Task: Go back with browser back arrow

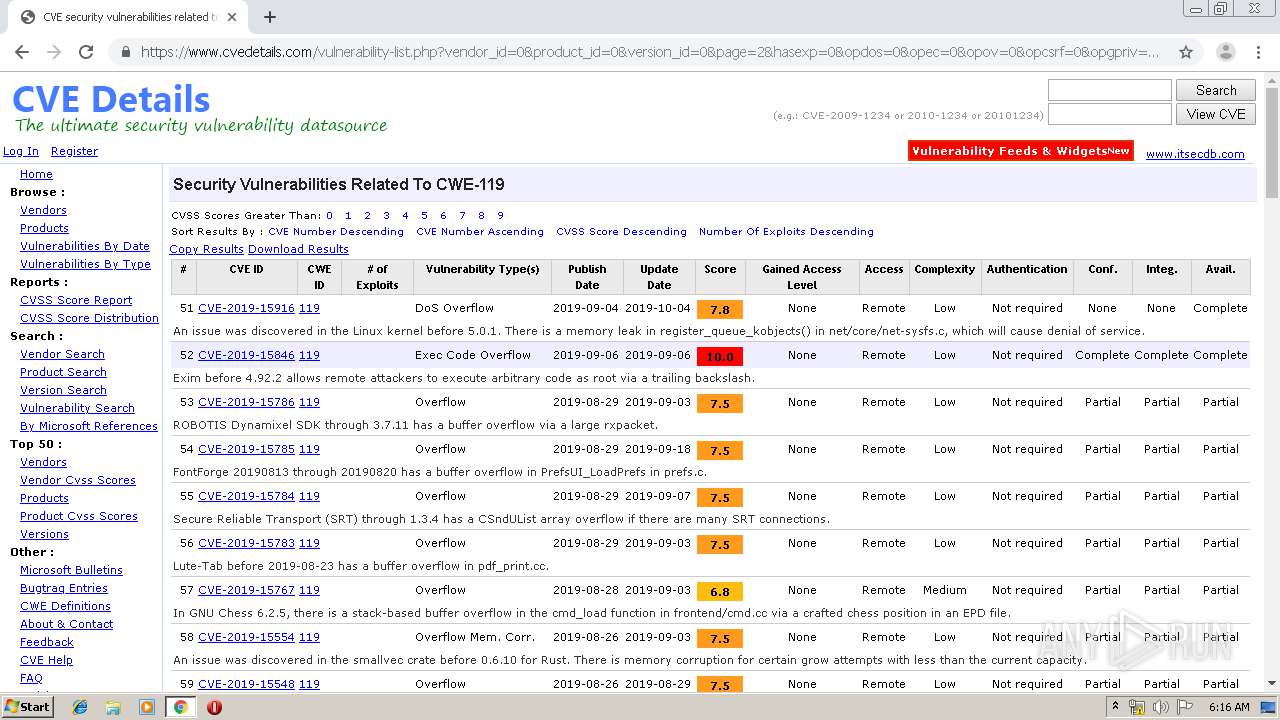Action: [x=22, y=52]
